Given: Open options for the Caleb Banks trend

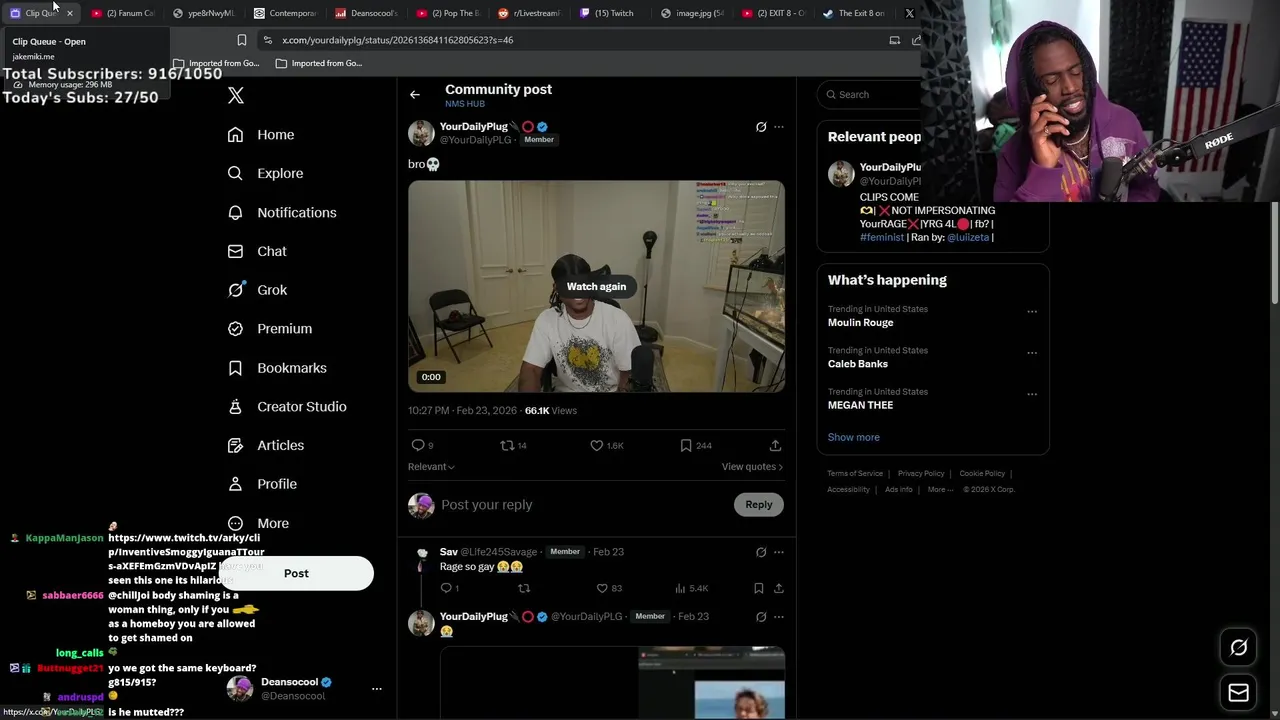Looking at the screenshot, I should pyautogui.click(x=1032, y=353).
